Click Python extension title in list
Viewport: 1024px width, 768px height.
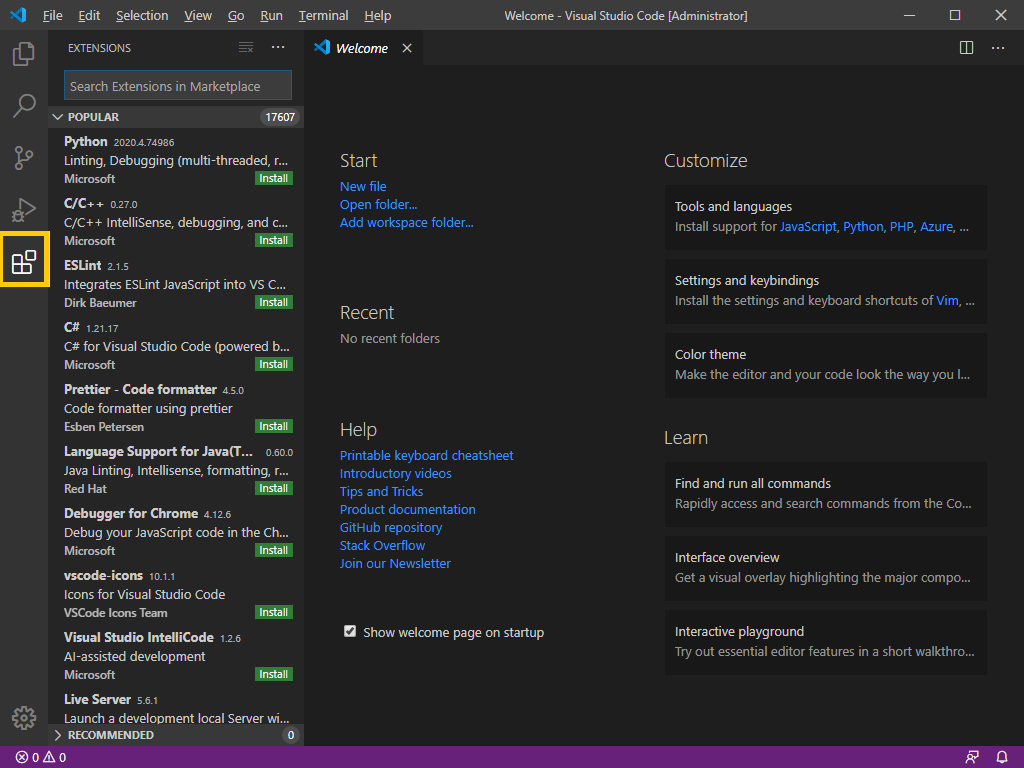[x=86, y=142]
